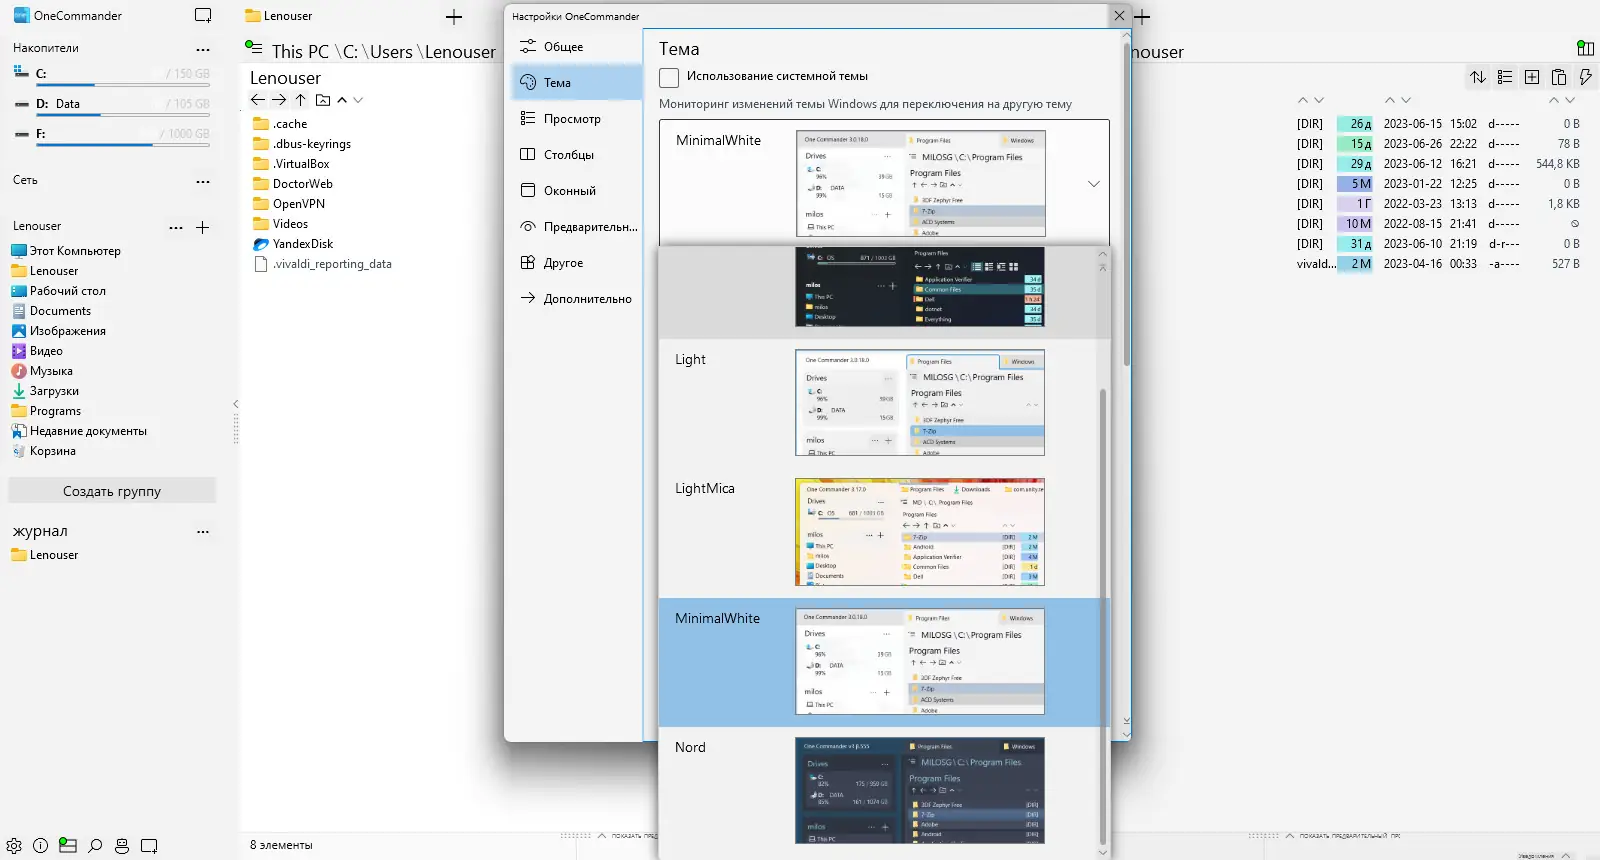
Task: Click the list view icon in right pane toolbar
Action: coord(1505,77)
